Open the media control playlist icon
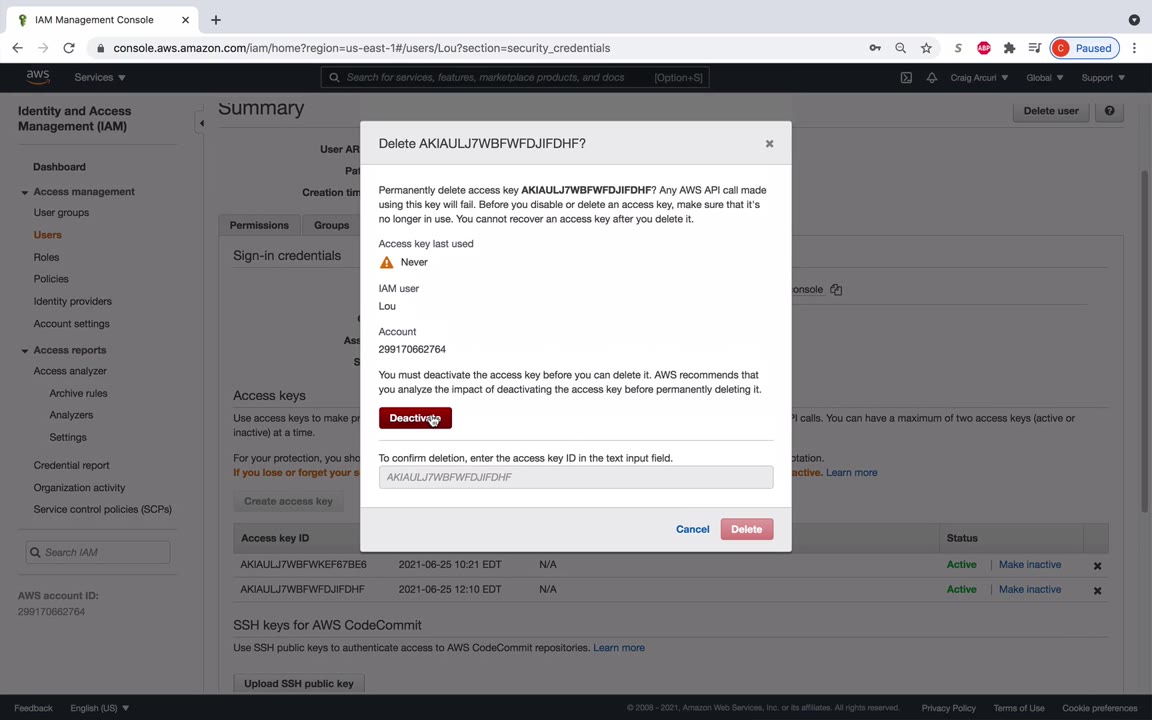This screenshot has width=1152, height=720. pyautogui.click(x=1034, y=48)
